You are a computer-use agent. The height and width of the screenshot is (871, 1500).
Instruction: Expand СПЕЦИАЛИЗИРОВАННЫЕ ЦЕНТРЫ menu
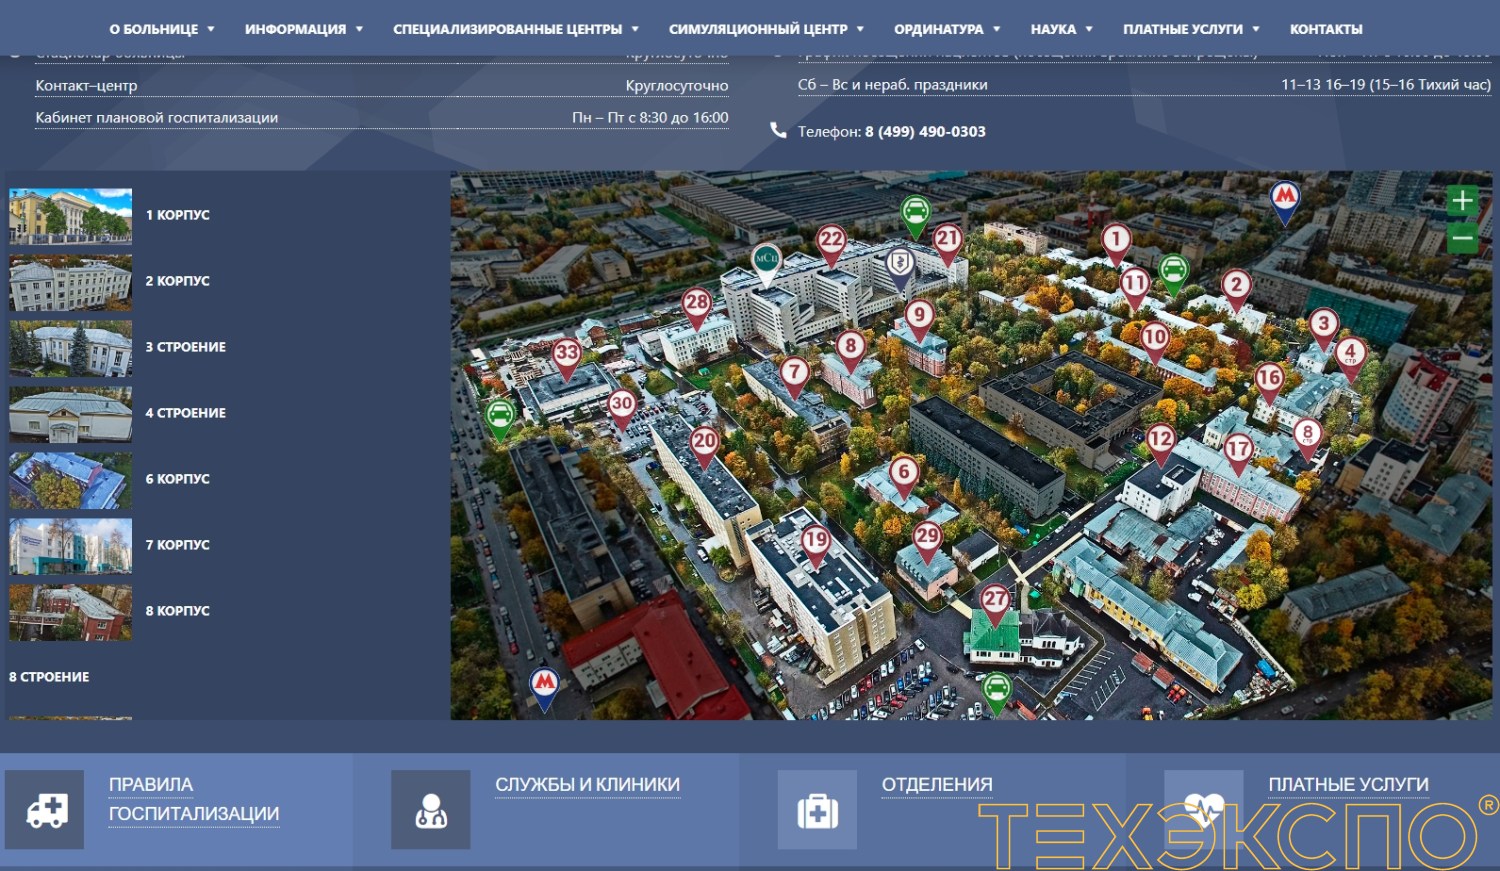coord(516,29)
